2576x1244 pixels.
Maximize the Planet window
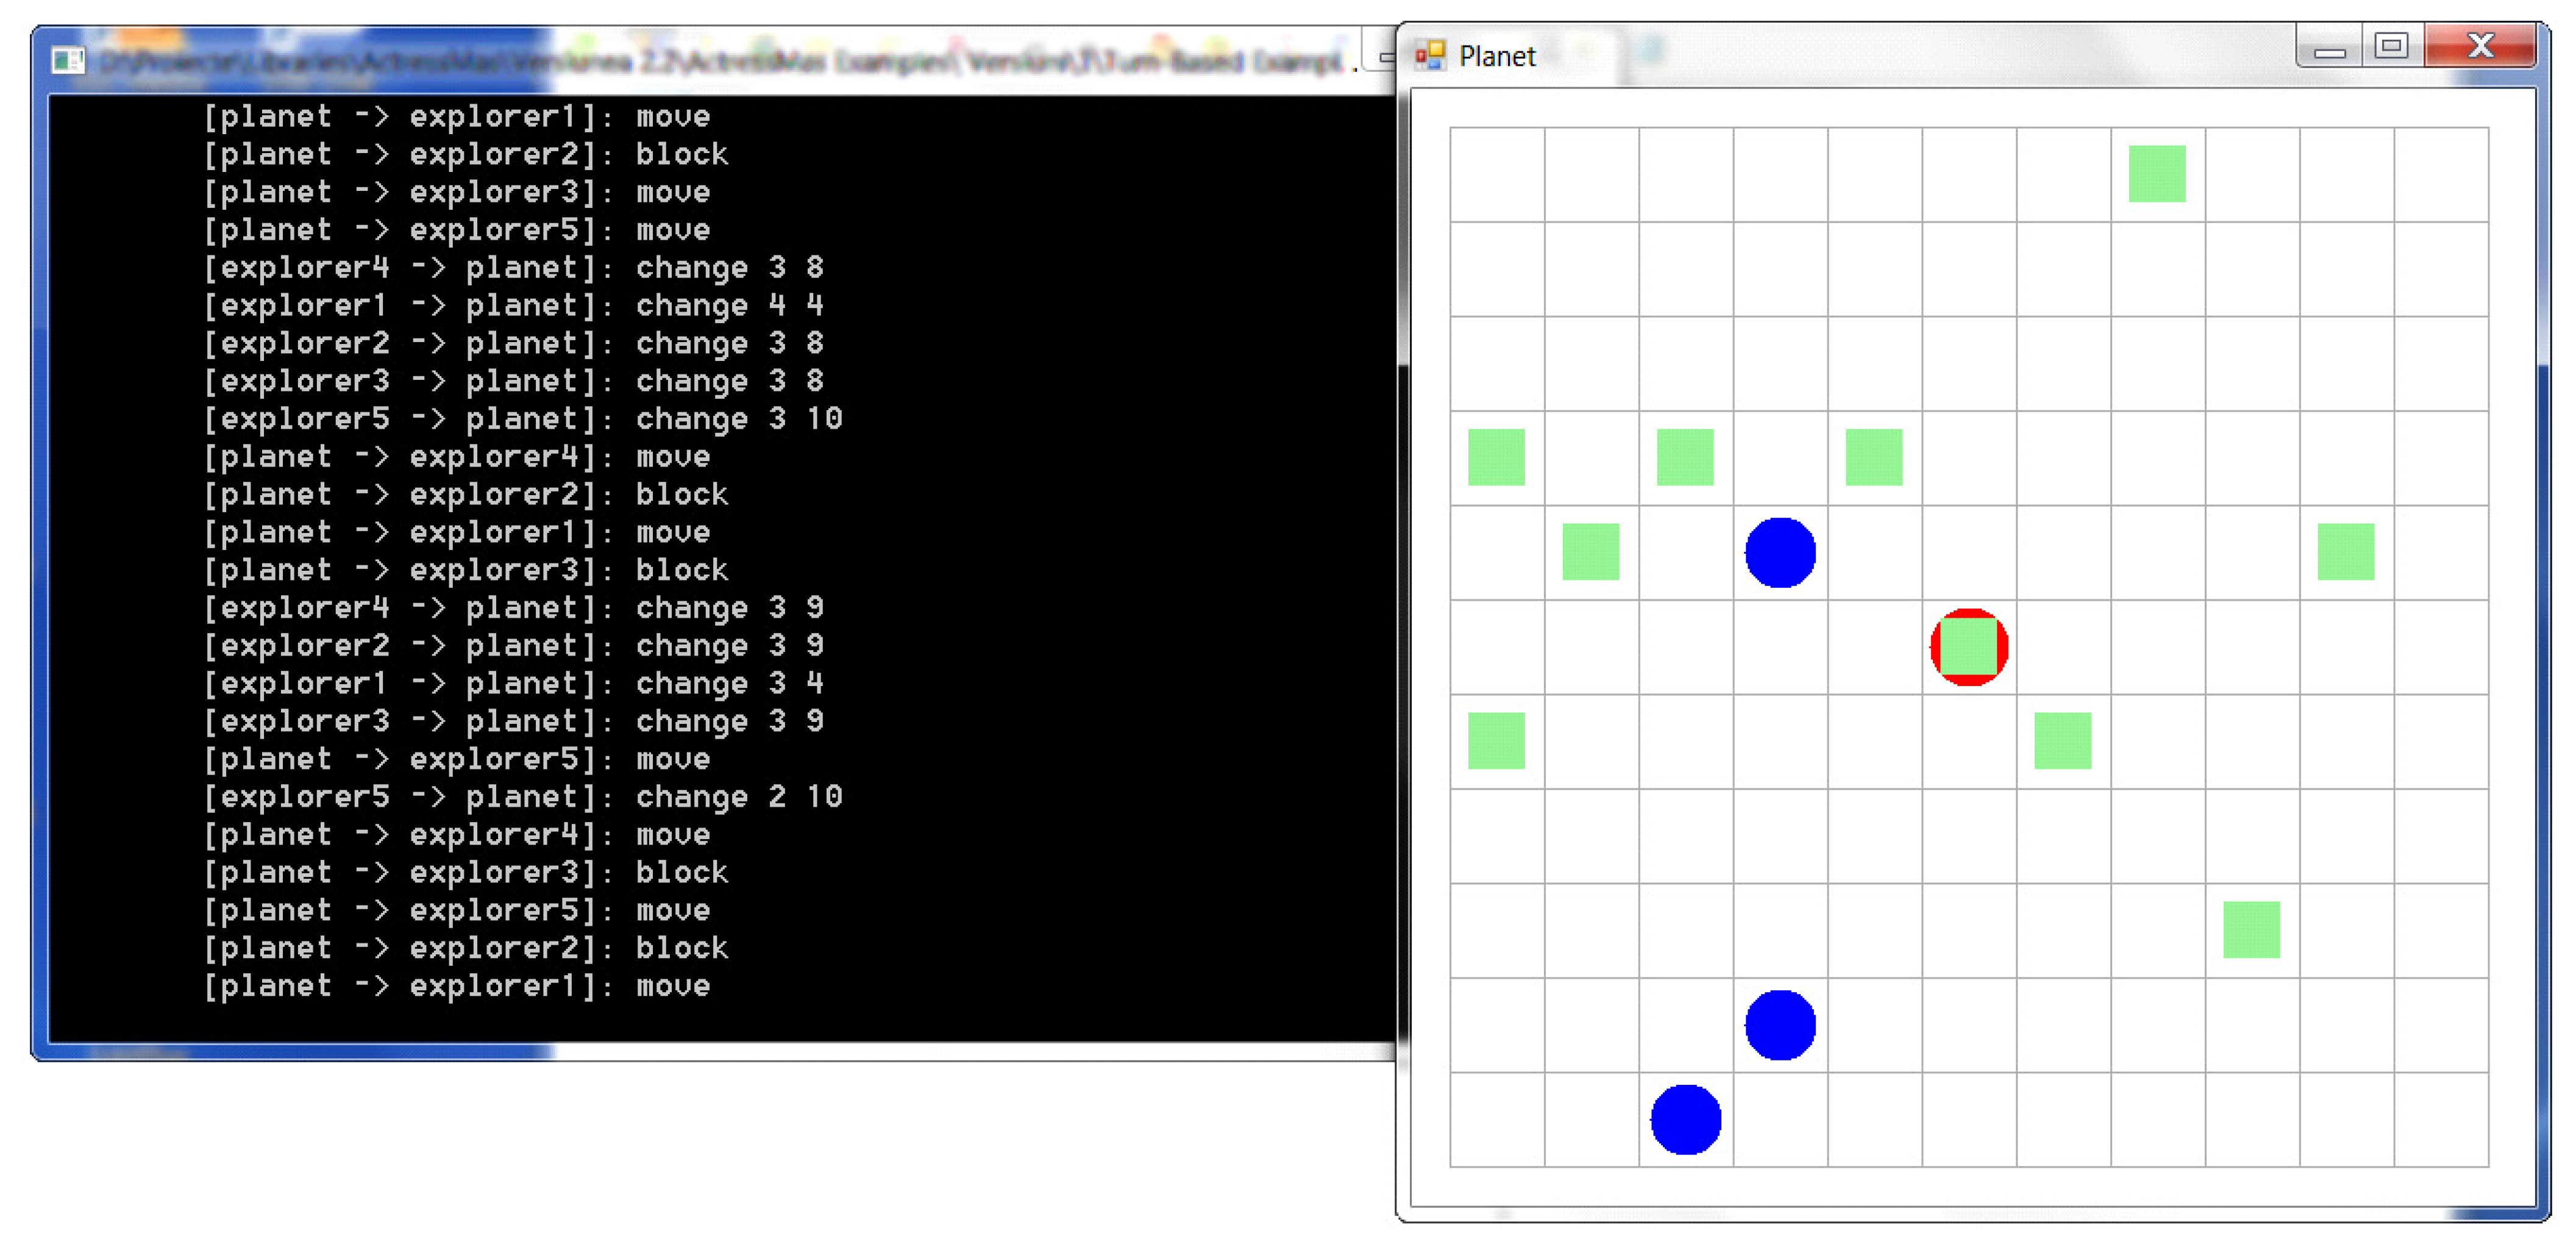tap(2391, 46)
